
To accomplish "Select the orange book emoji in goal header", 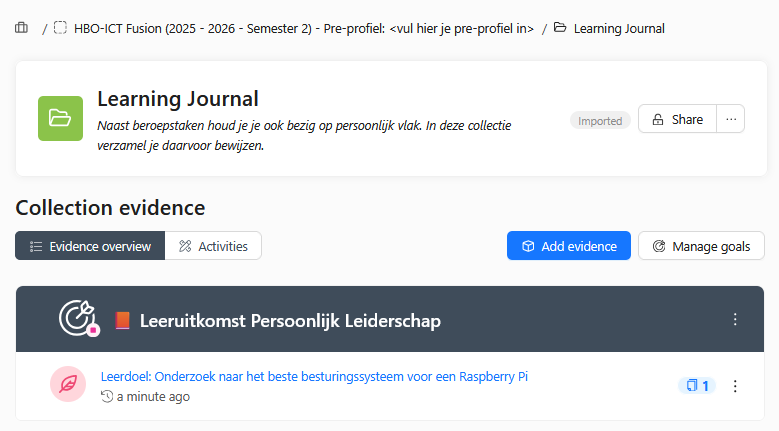I will click(x=122, y=320).
